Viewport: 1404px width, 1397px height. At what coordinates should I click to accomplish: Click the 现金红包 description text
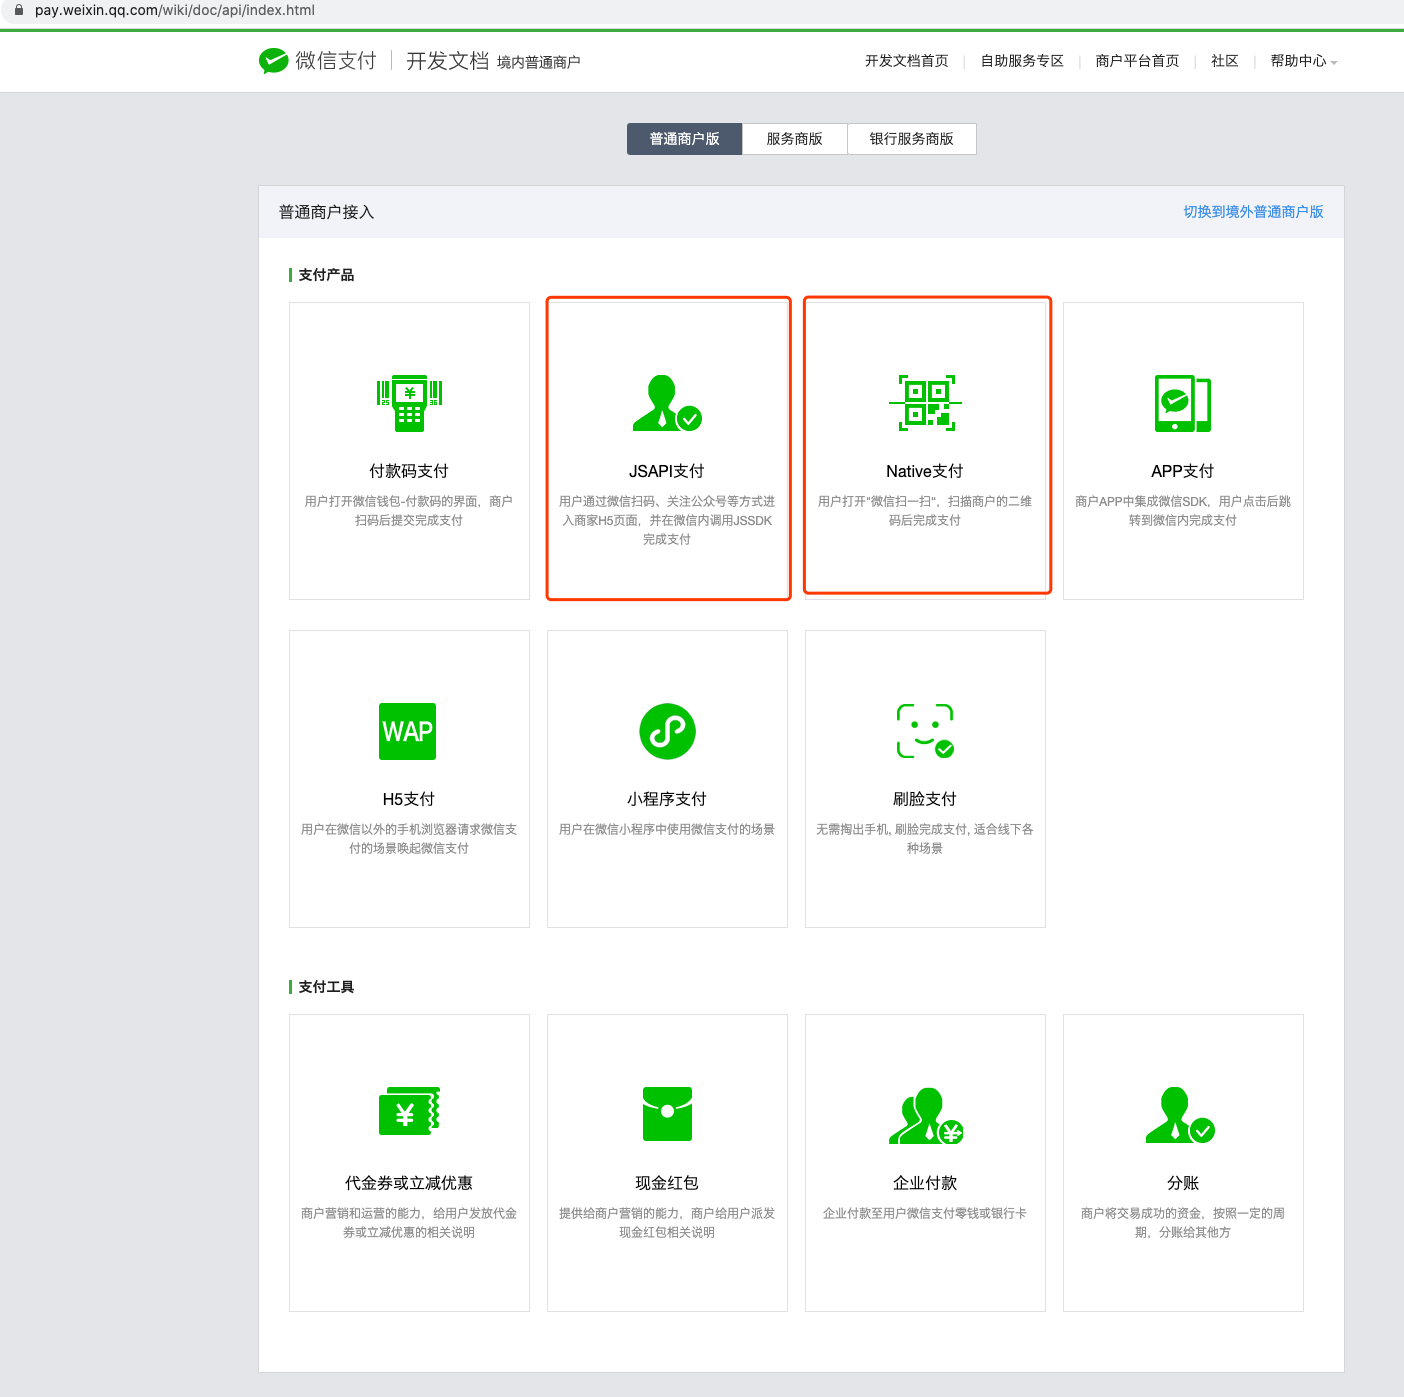pyautogui.click(x=667, y=1223)
